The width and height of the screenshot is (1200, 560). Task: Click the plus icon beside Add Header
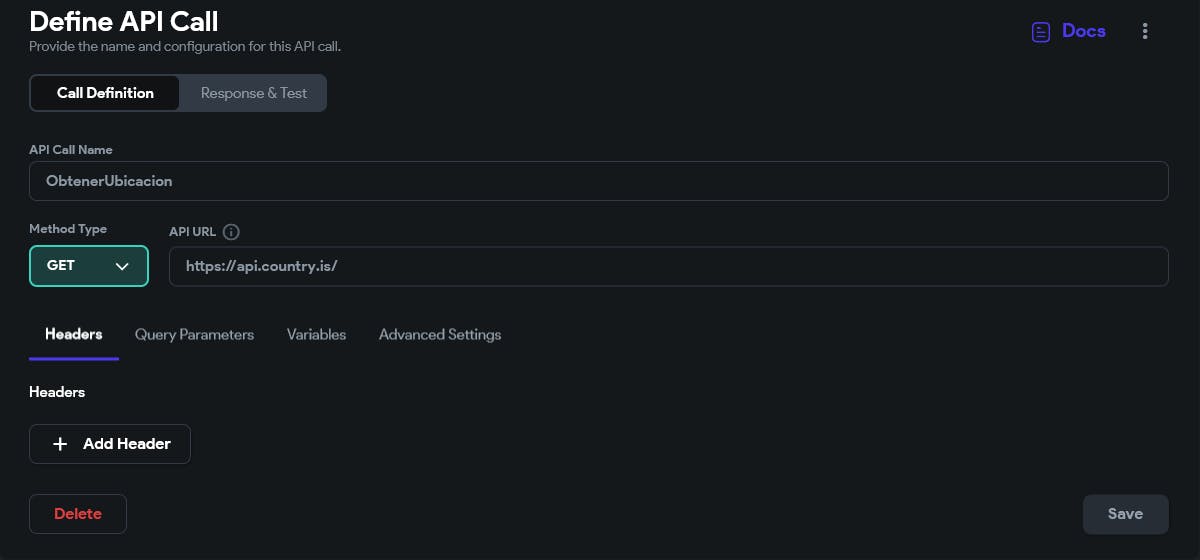(x=60, y=444)
